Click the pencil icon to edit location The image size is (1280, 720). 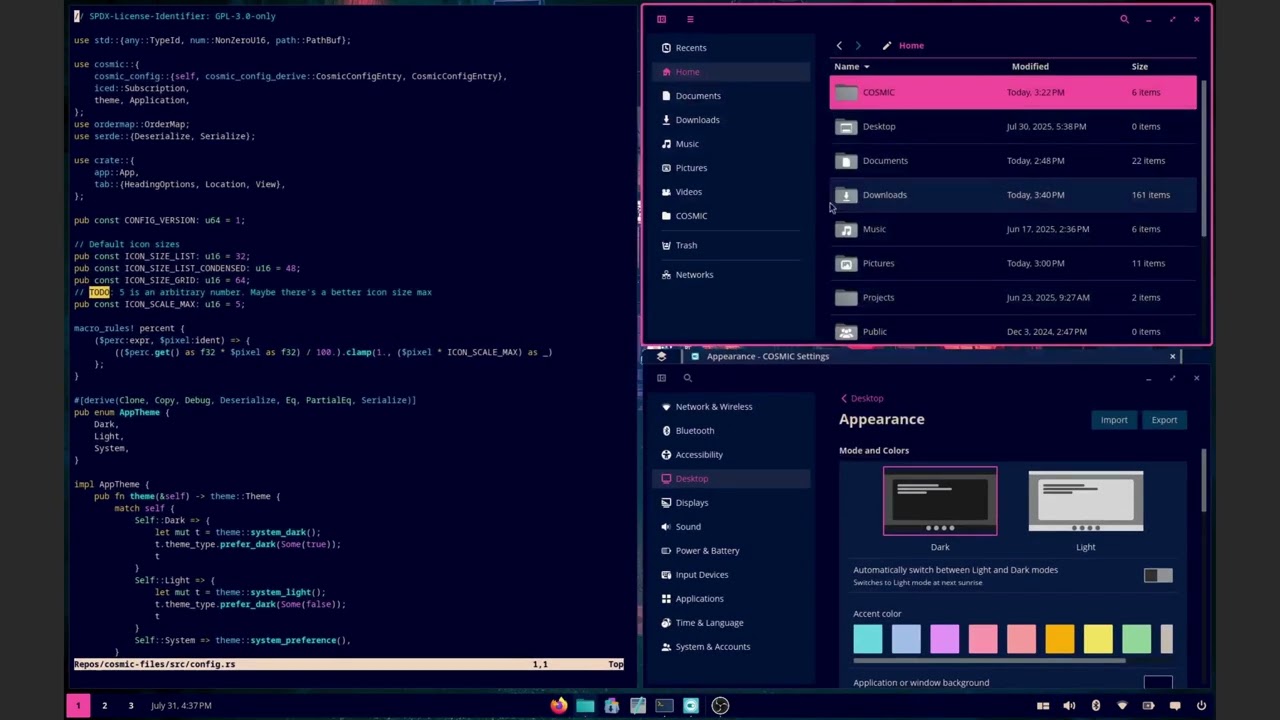[x=887, y=46]
